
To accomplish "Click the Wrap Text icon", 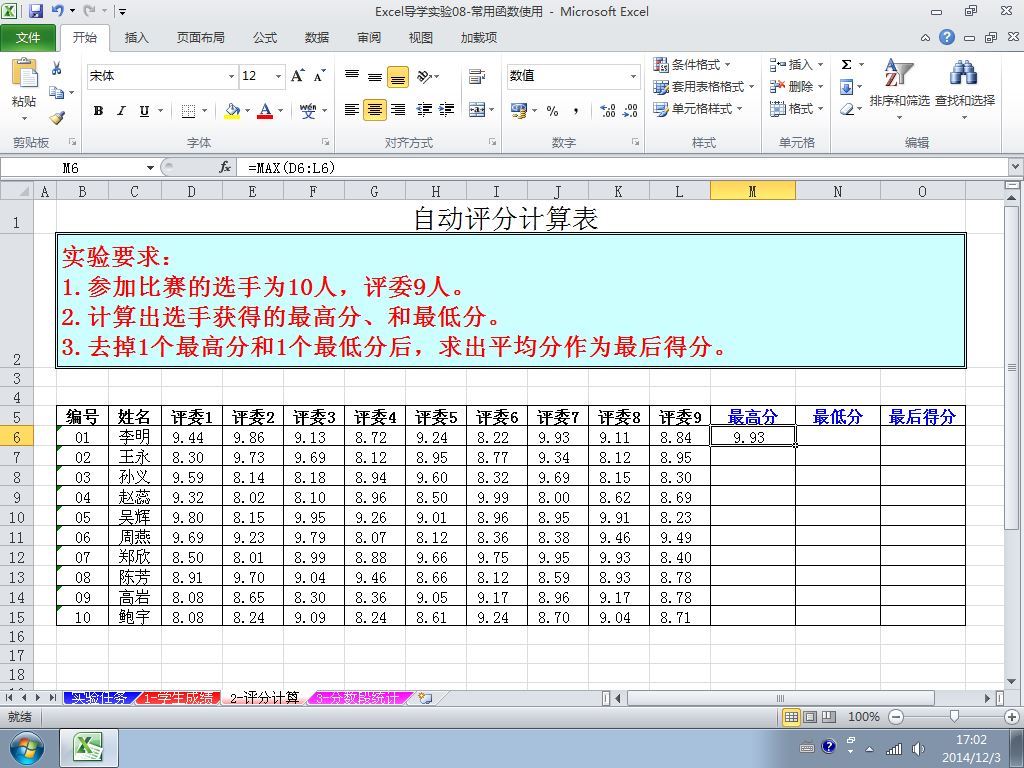I will pos(477,76).
